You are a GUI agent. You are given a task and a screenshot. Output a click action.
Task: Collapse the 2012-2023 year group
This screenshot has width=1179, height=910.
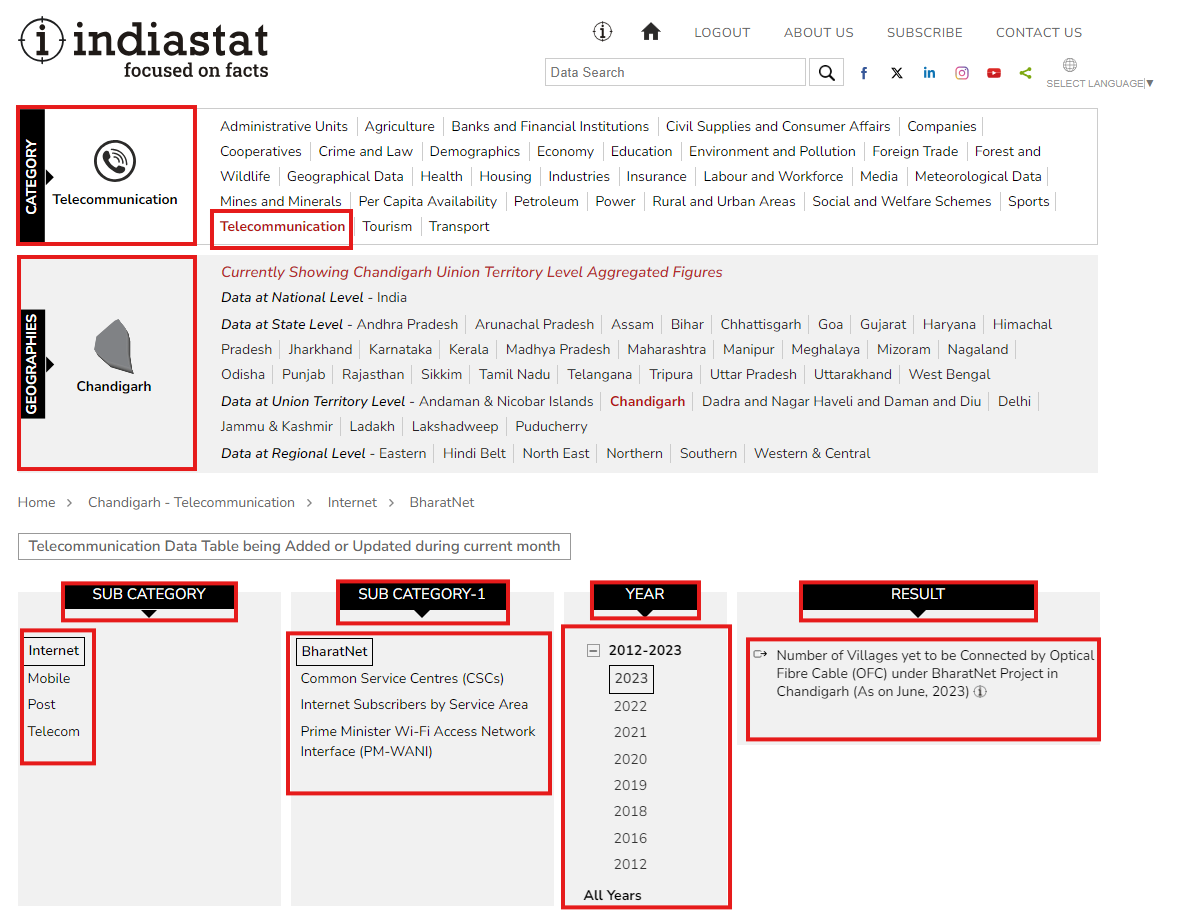[593, 650]
